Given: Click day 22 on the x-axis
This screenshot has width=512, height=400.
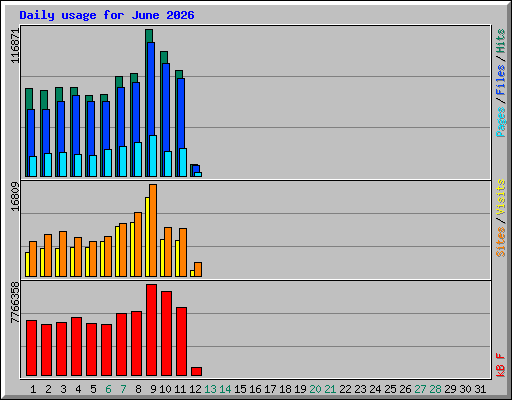Looking at the screenshot, I should pyautogui.click(x=345, y=389).
